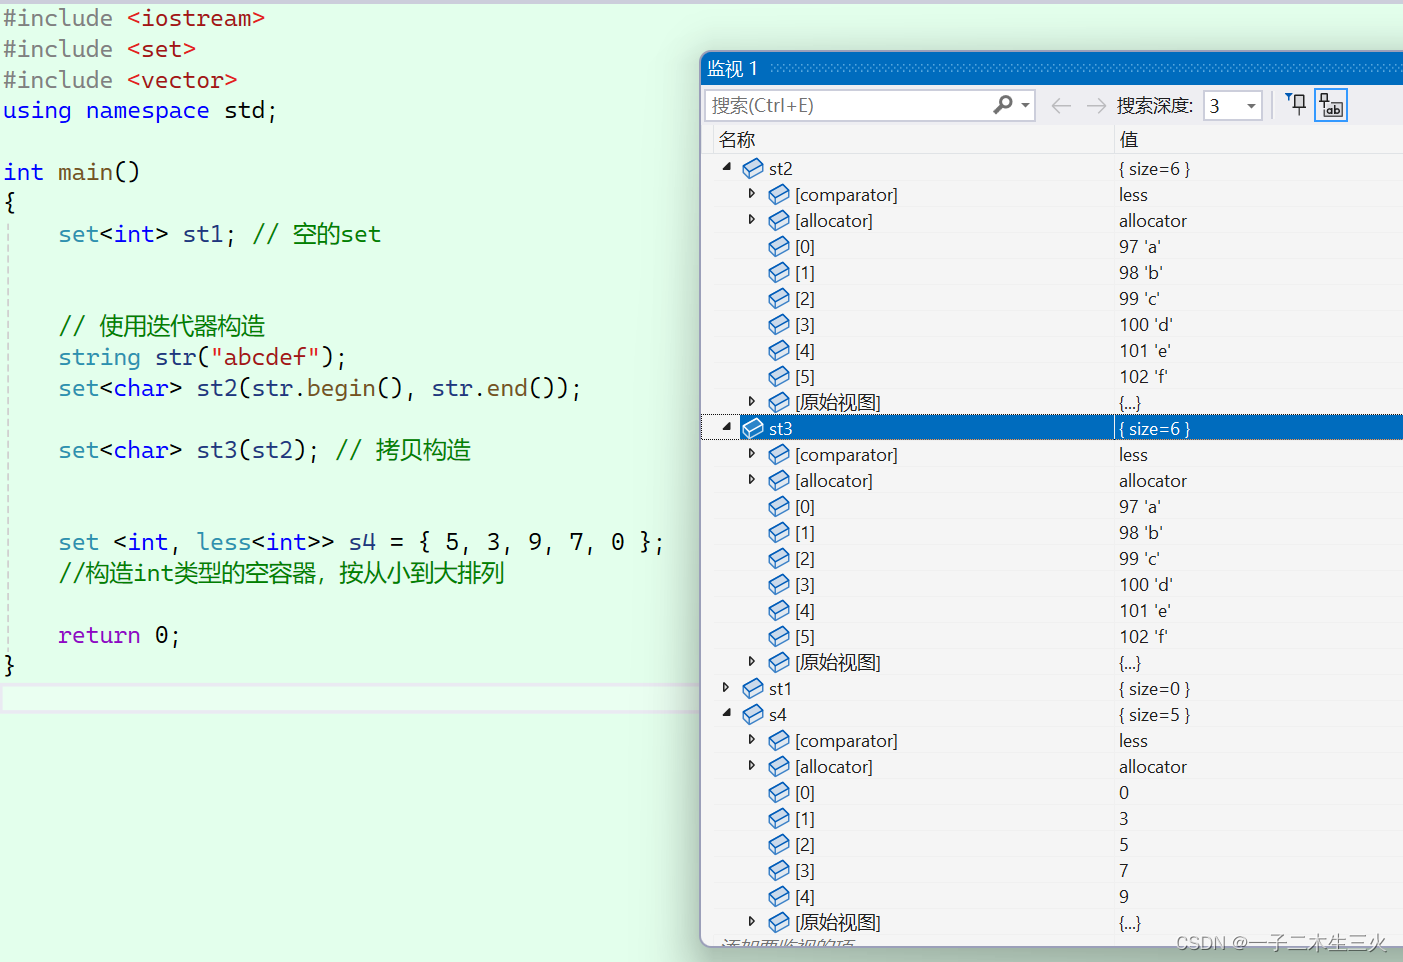Toggle the pin toolbar icon in watch window
Image resolution: width=1403 pixels, height=962 pixels.
pos(1296,104)
